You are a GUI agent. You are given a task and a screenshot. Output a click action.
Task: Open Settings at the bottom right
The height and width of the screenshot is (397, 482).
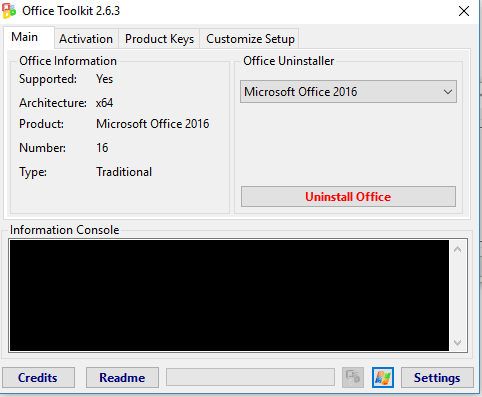pos(437,378)
